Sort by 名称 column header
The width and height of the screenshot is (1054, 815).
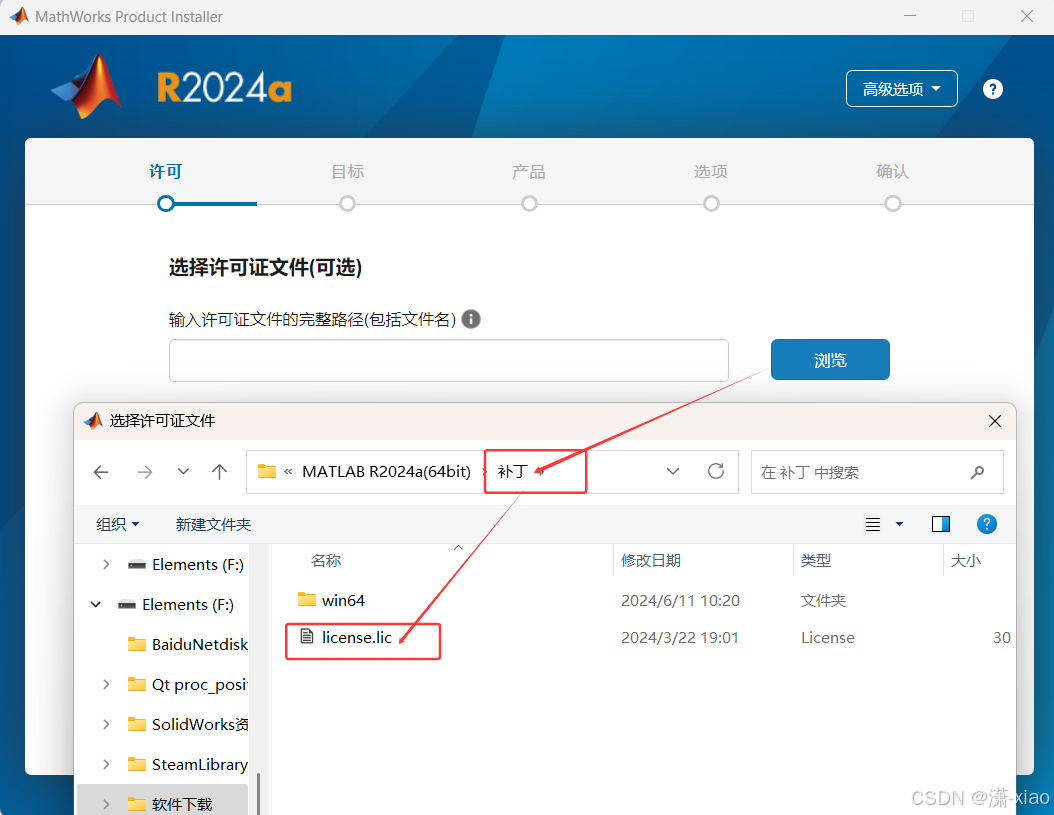pos(325,561)
